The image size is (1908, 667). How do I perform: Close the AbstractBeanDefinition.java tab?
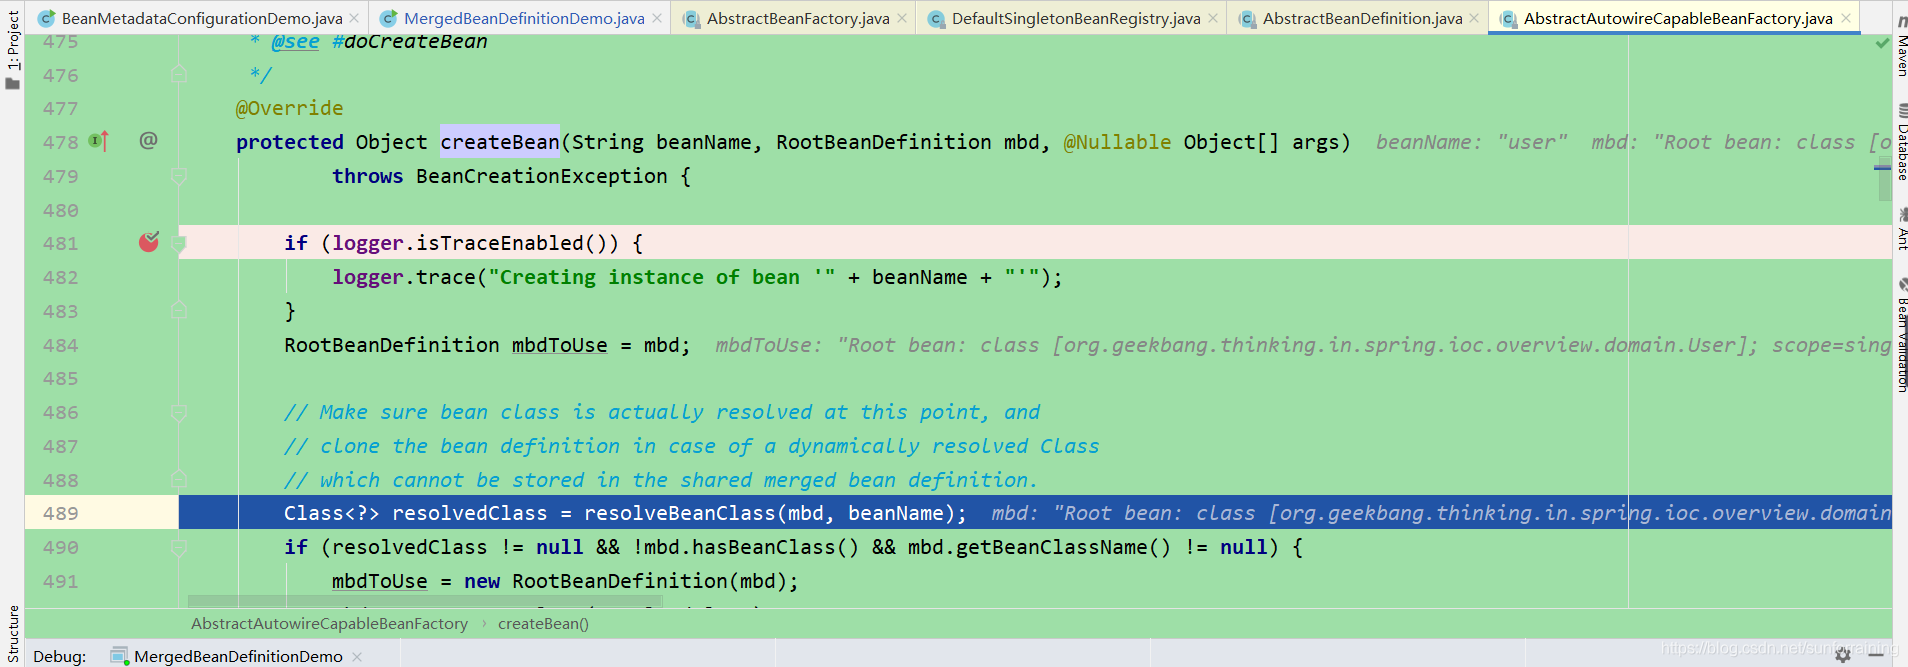tap(1474, 18)
